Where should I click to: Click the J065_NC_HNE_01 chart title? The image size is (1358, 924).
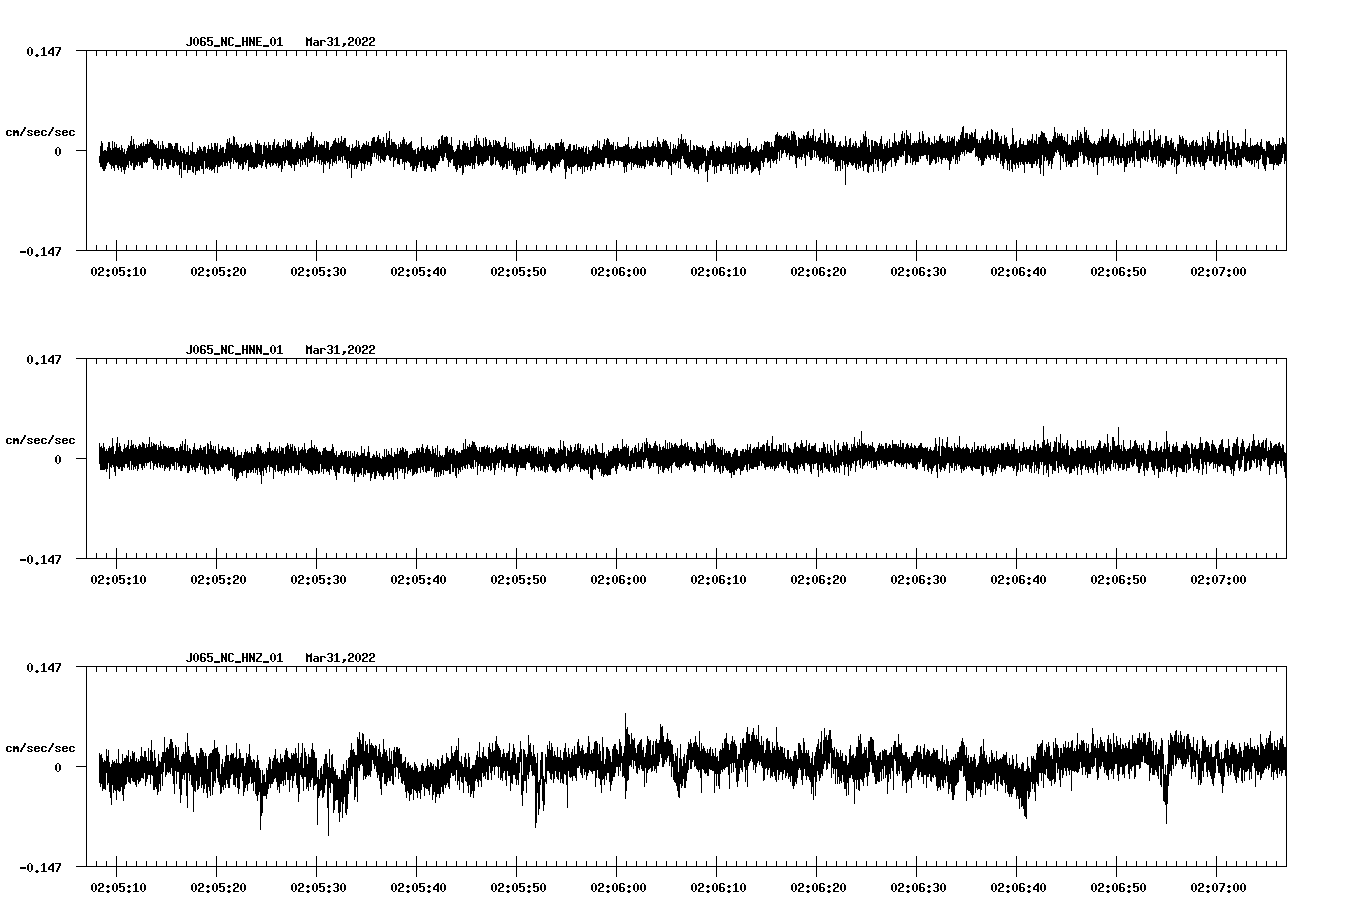click(234, 42)
